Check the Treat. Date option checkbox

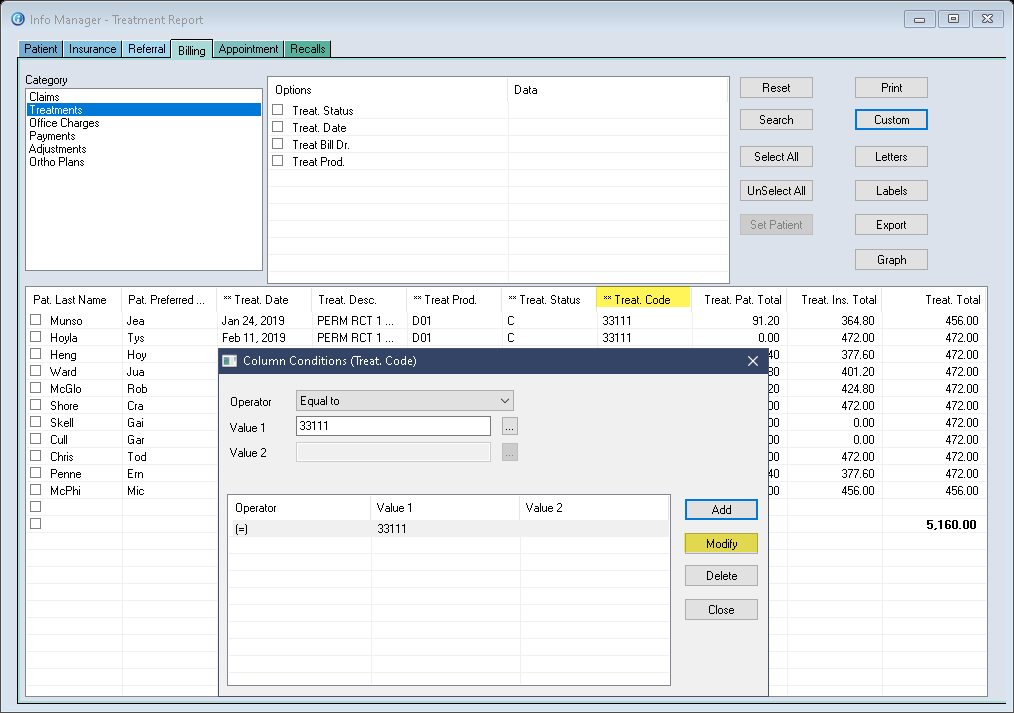click(278, 128)
